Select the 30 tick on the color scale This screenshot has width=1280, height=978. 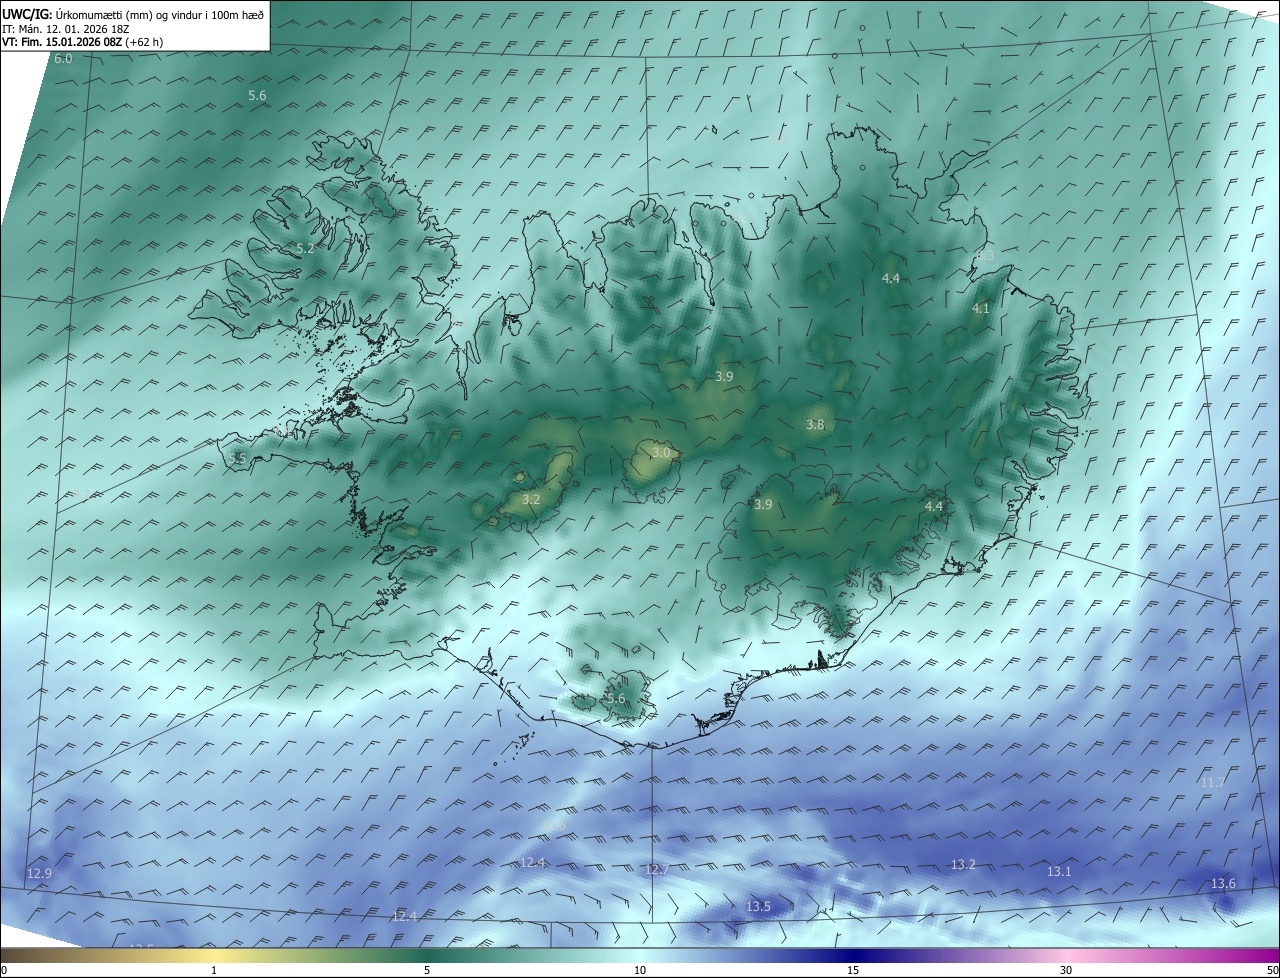1066,970
